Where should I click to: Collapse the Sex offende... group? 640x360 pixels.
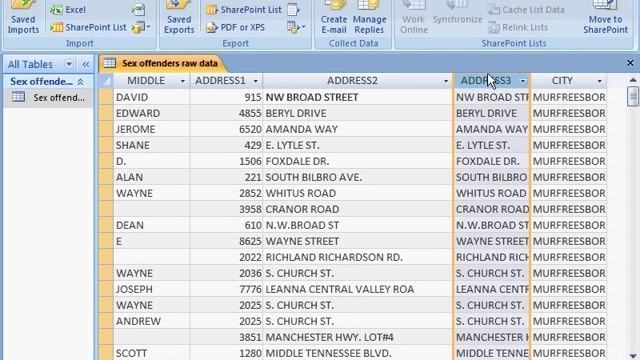(80, 82)
